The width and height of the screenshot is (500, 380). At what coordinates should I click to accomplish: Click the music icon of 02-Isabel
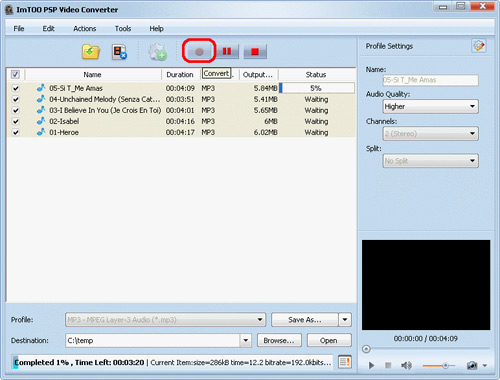[41, 121]
